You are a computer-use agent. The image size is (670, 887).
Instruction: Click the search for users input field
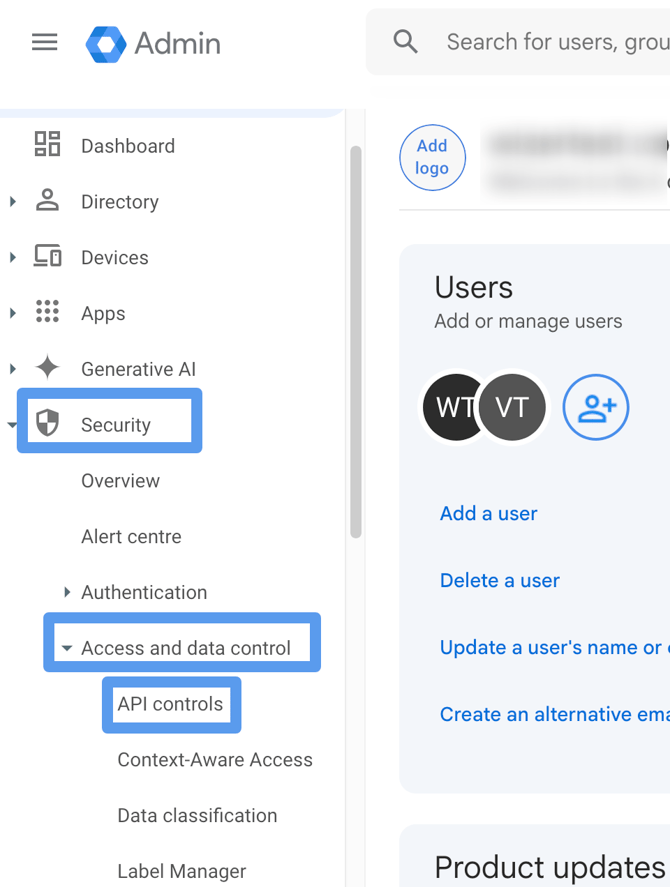point(555,42)
